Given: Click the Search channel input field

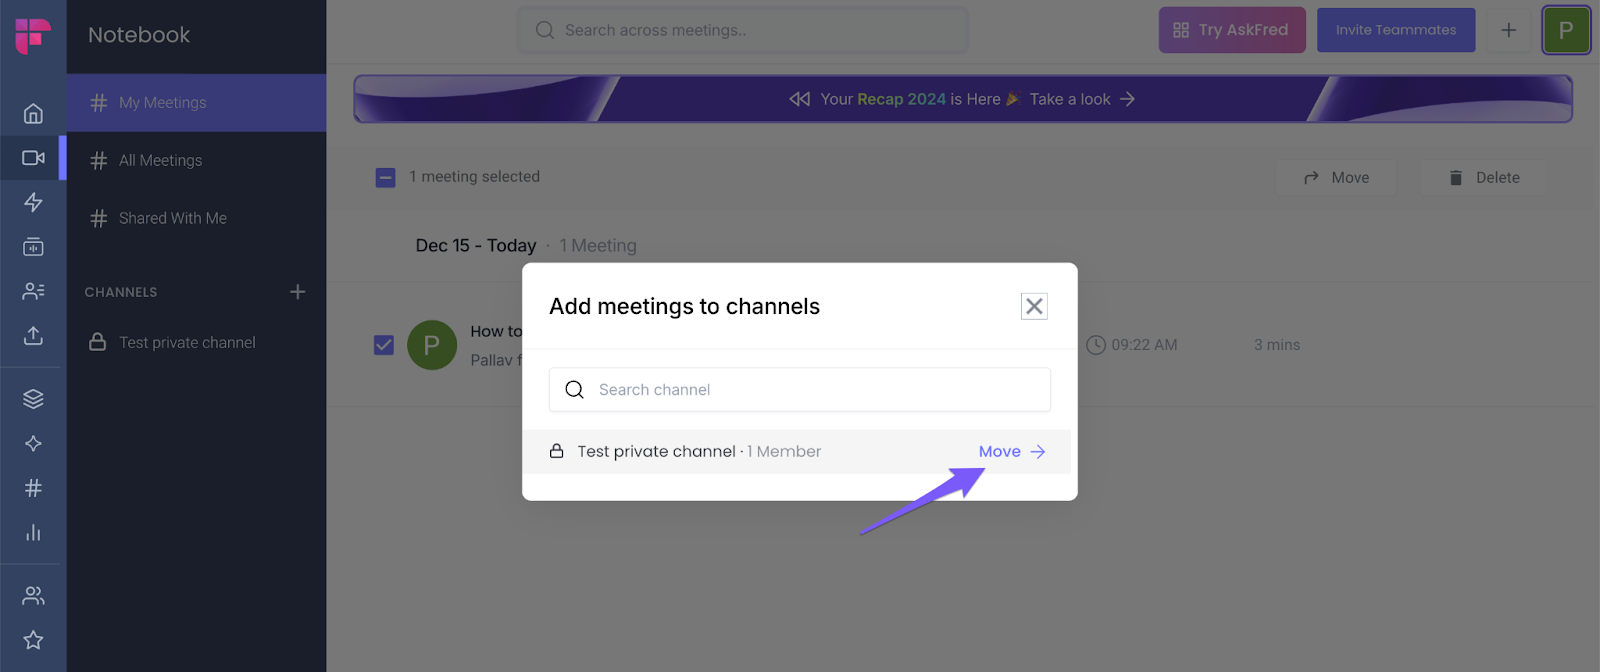Looking at the screenshot, I should pyautogui.click(x=800, y=390).
